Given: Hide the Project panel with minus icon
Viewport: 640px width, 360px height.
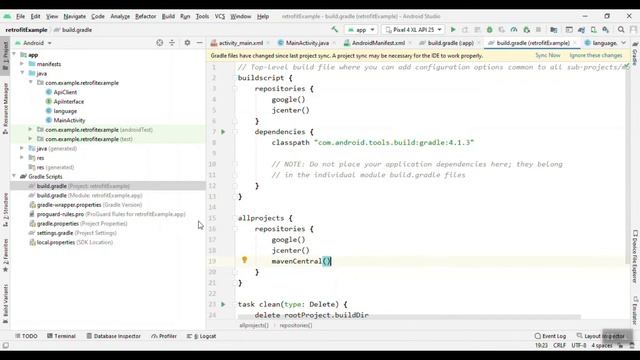Looking at the screenshot, I should point(199,42).
